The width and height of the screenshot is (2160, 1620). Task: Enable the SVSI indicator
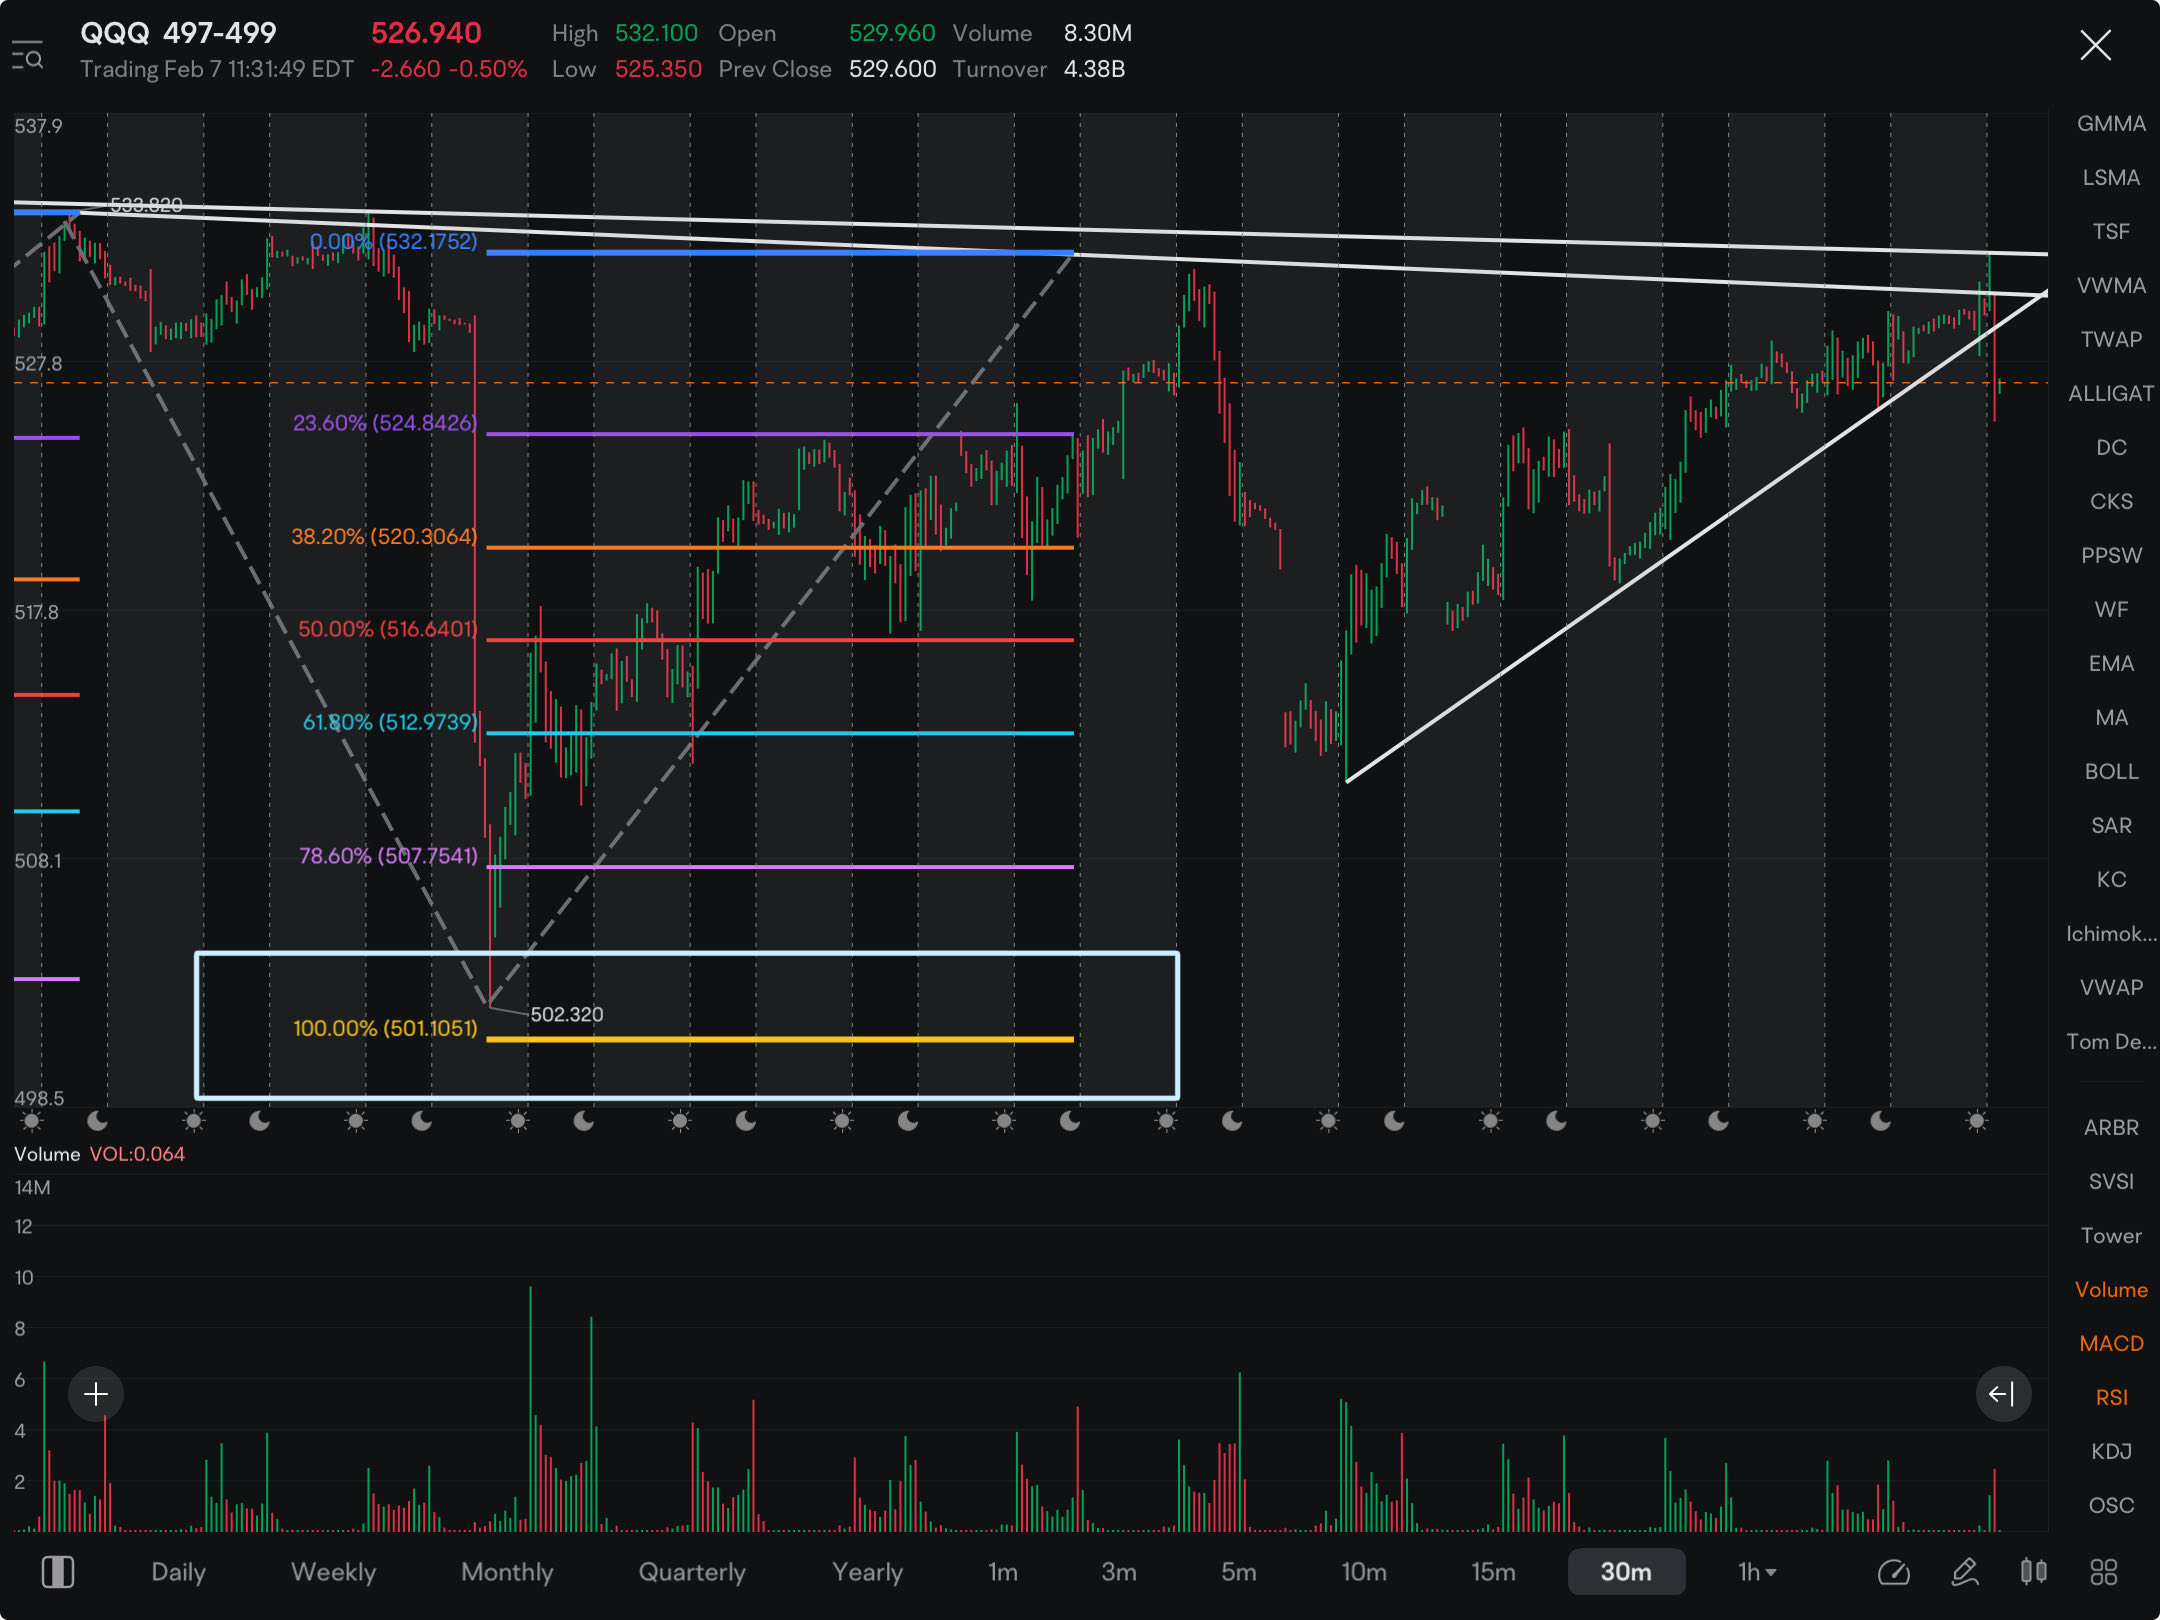coord(2111,1182)
